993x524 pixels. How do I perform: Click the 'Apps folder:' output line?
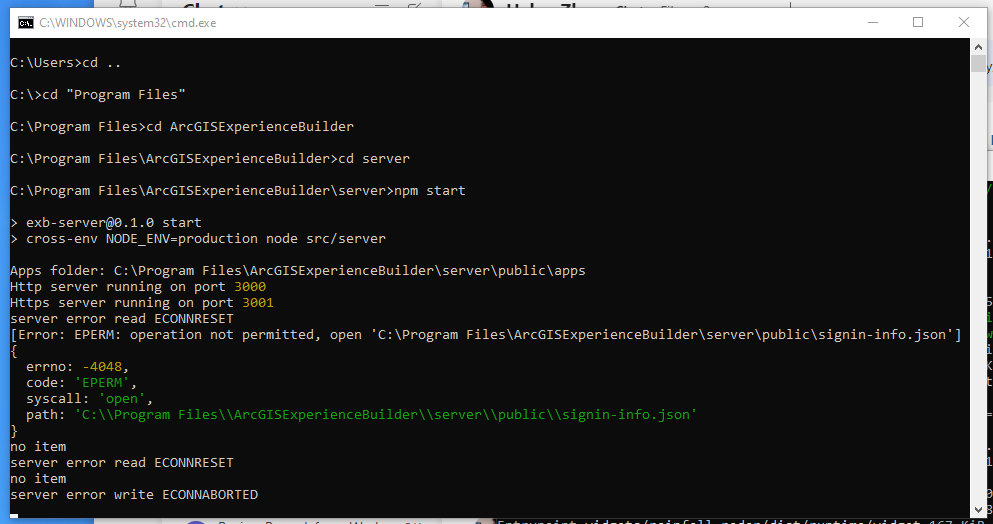coord(298,271)
